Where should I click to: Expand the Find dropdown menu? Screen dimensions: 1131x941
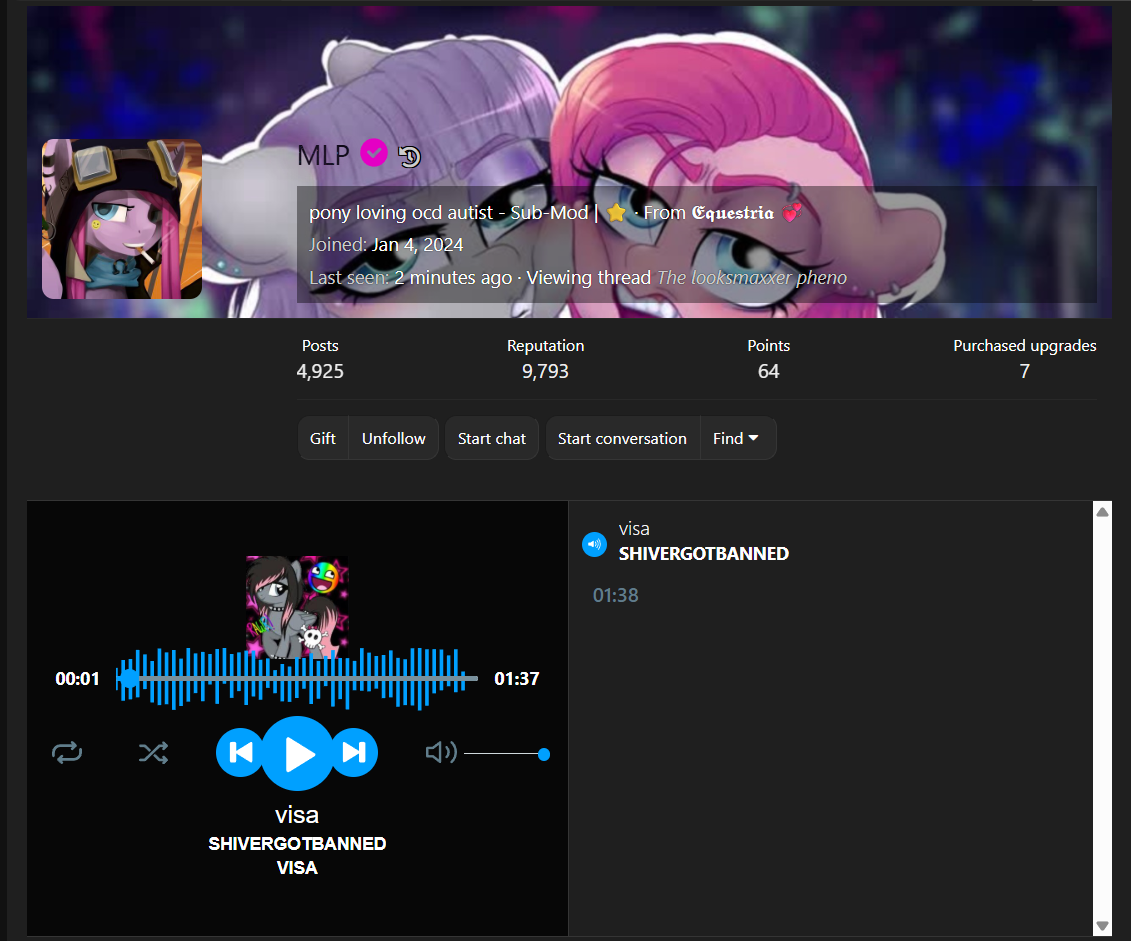(x=737, y=438)
